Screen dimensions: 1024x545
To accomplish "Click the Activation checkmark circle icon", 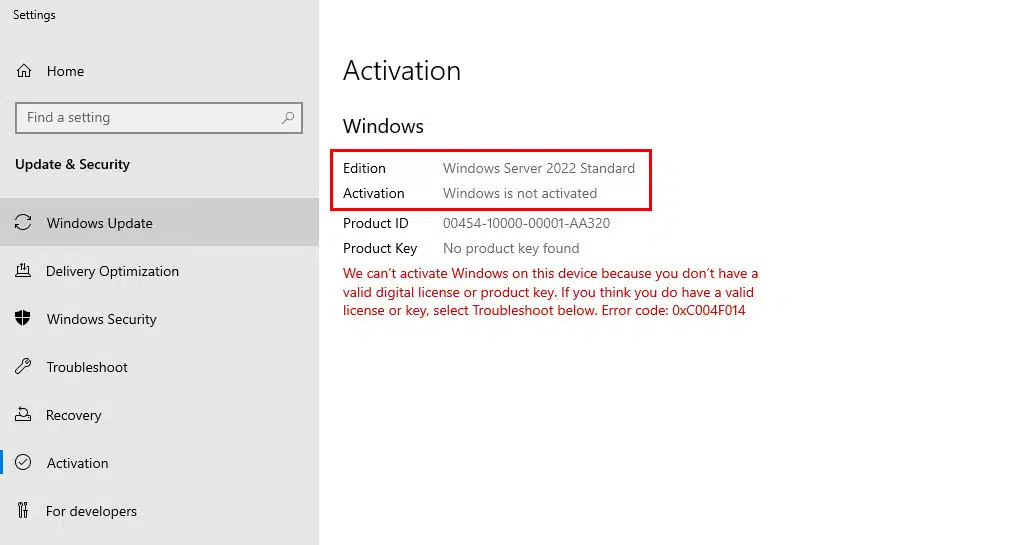I will [x=23, y=463].
